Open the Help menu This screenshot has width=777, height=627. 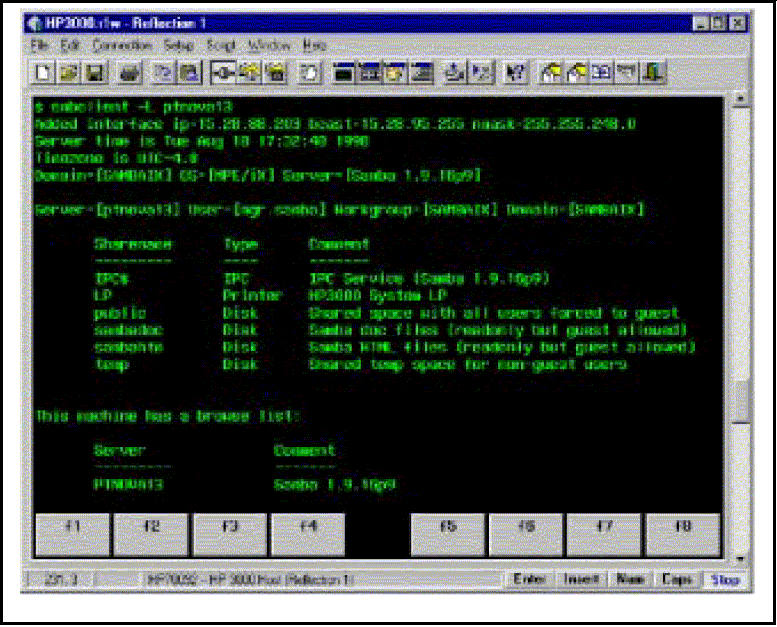(315, 46)
